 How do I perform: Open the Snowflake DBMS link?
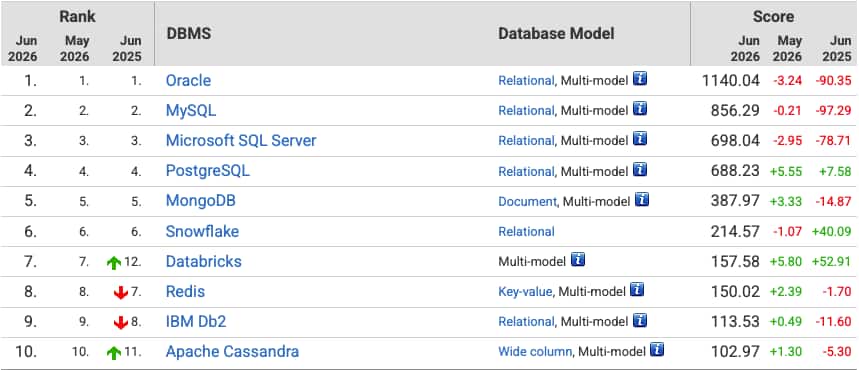point(202,231)
